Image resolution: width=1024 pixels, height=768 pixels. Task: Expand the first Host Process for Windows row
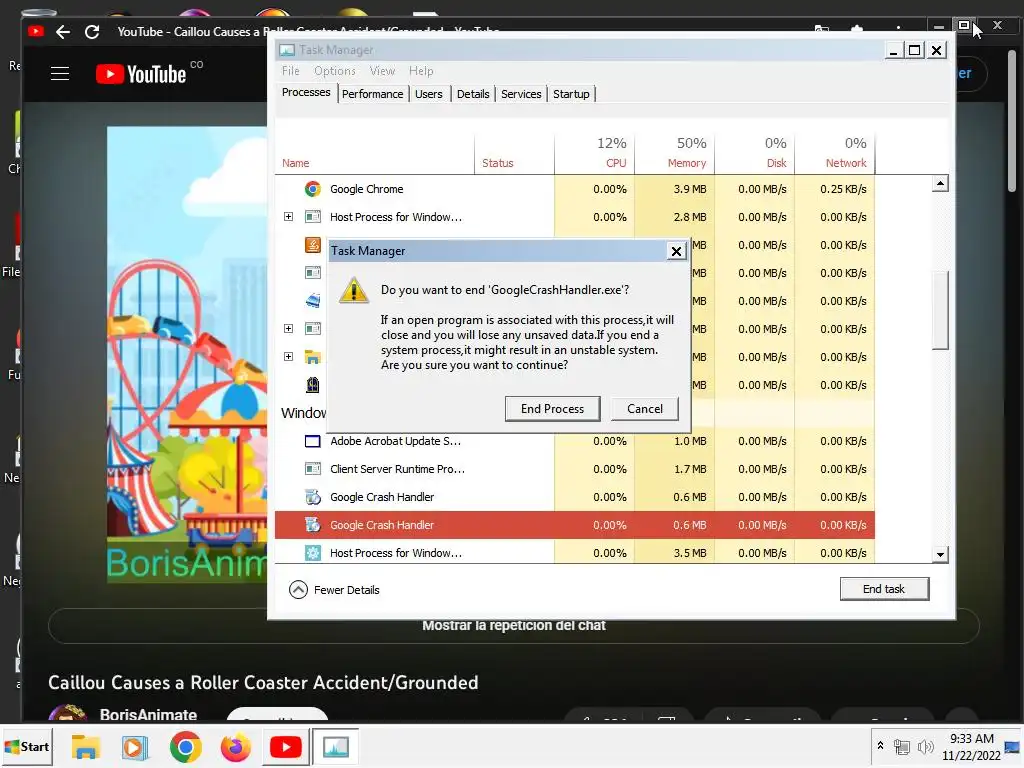(288, 217)
